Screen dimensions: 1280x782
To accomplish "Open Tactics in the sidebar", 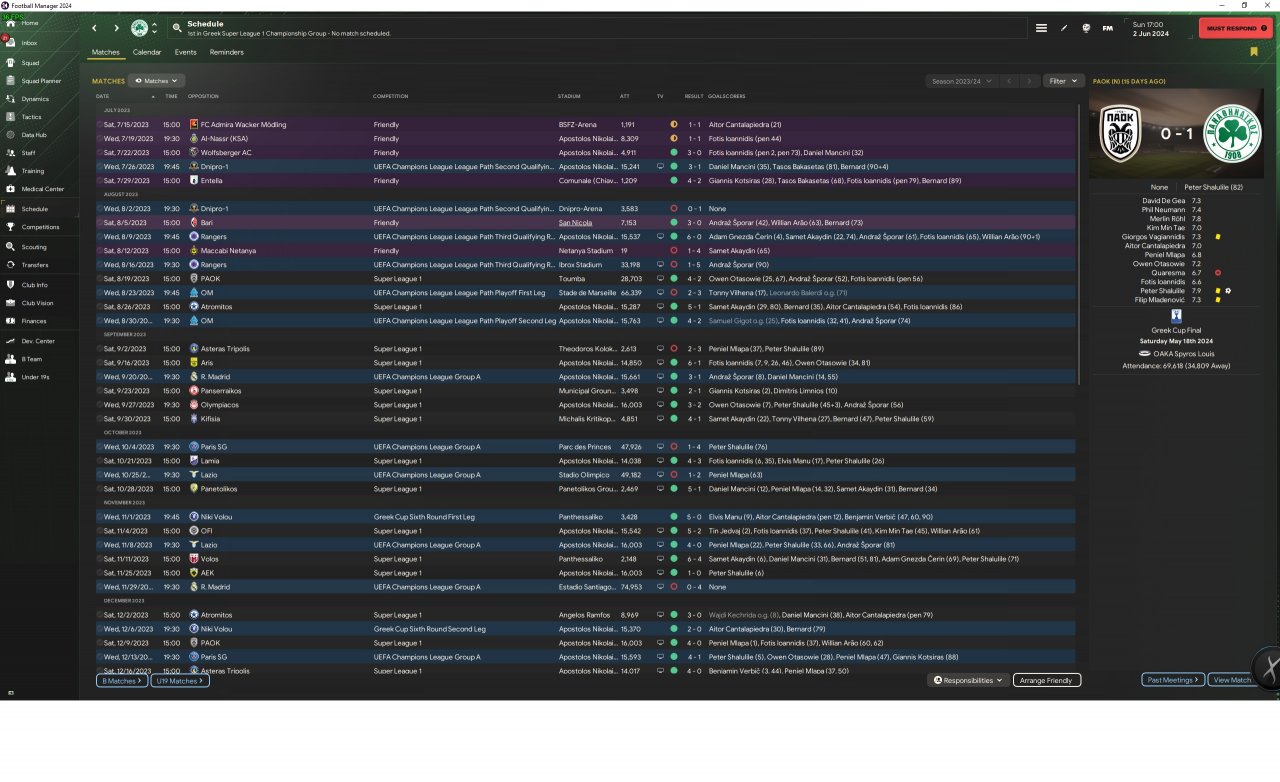I will click(40, 117).
